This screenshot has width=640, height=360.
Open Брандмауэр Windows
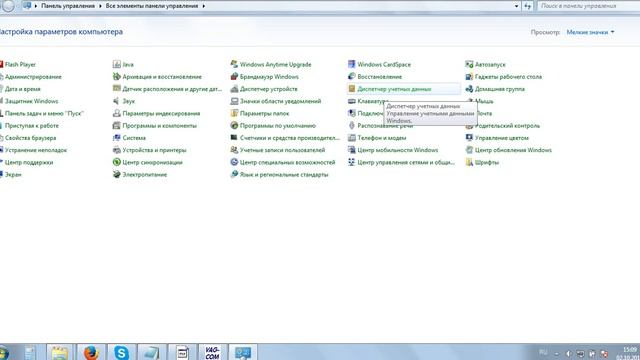[264, 77]
